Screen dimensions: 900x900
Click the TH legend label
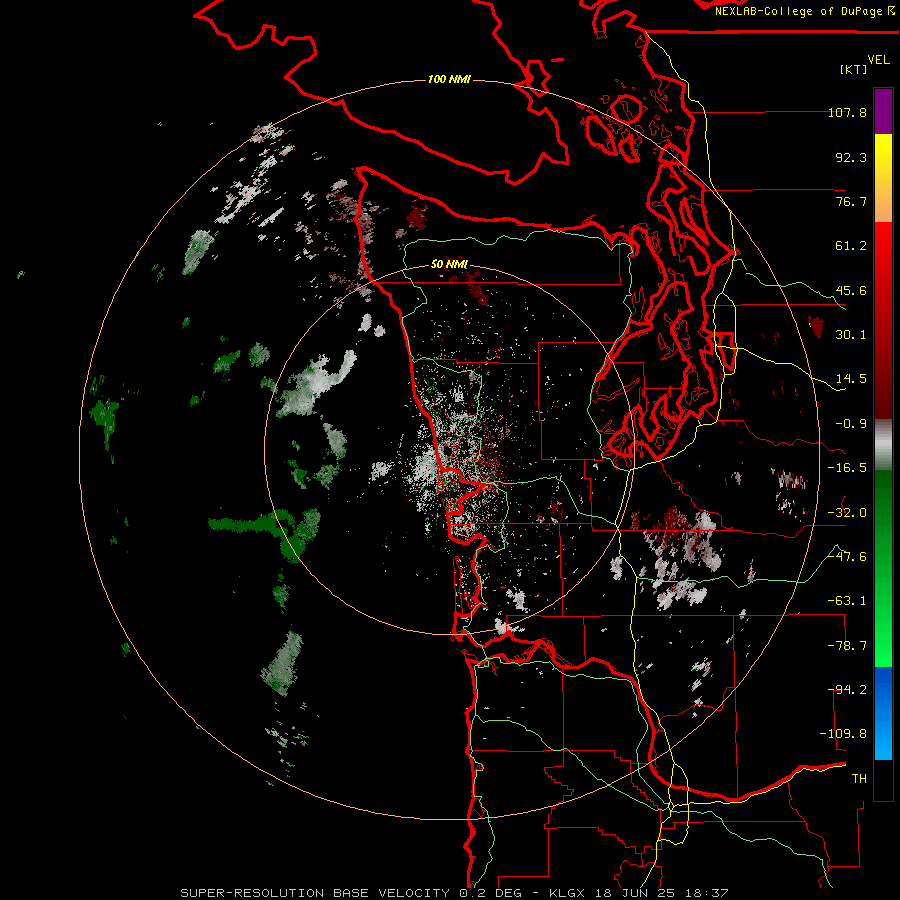(859, 779)
